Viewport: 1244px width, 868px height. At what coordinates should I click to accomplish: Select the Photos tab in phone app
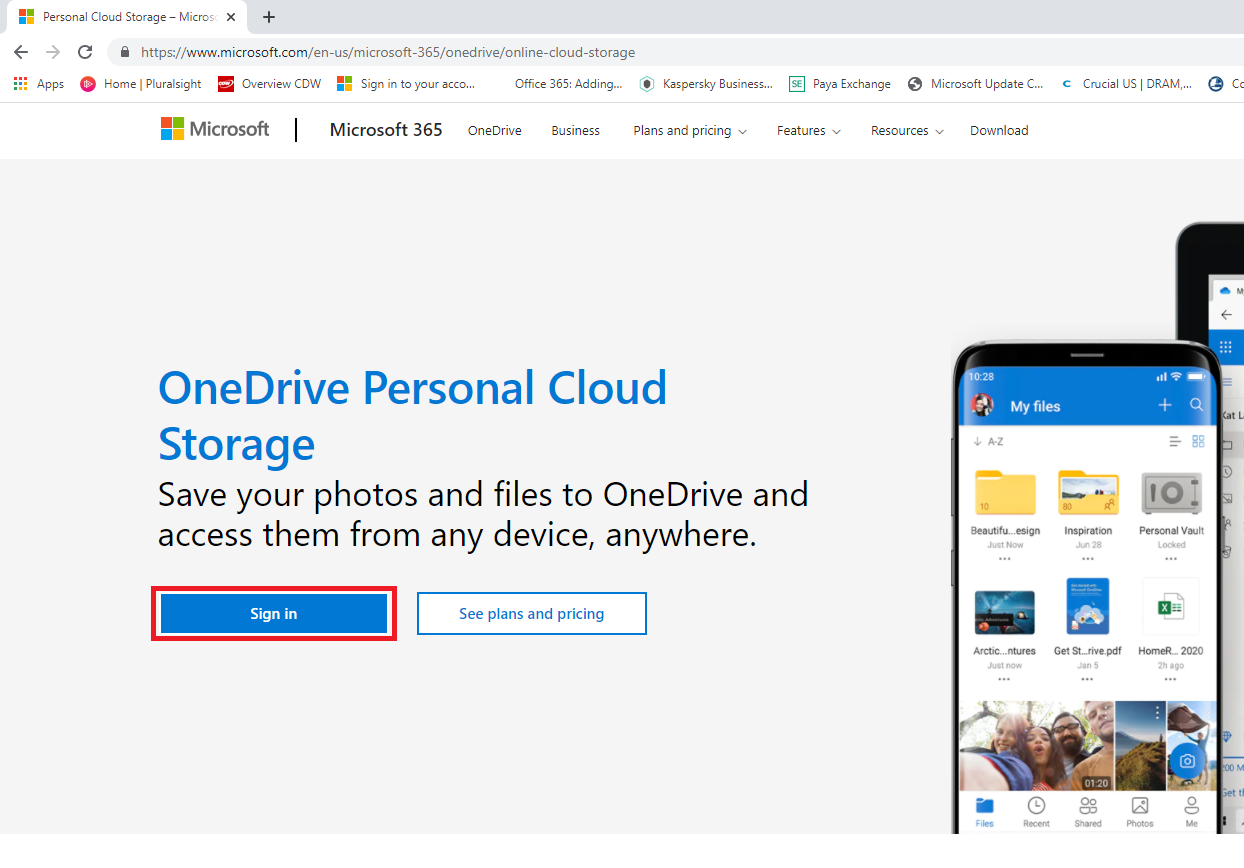click(x=1139, y=812)
